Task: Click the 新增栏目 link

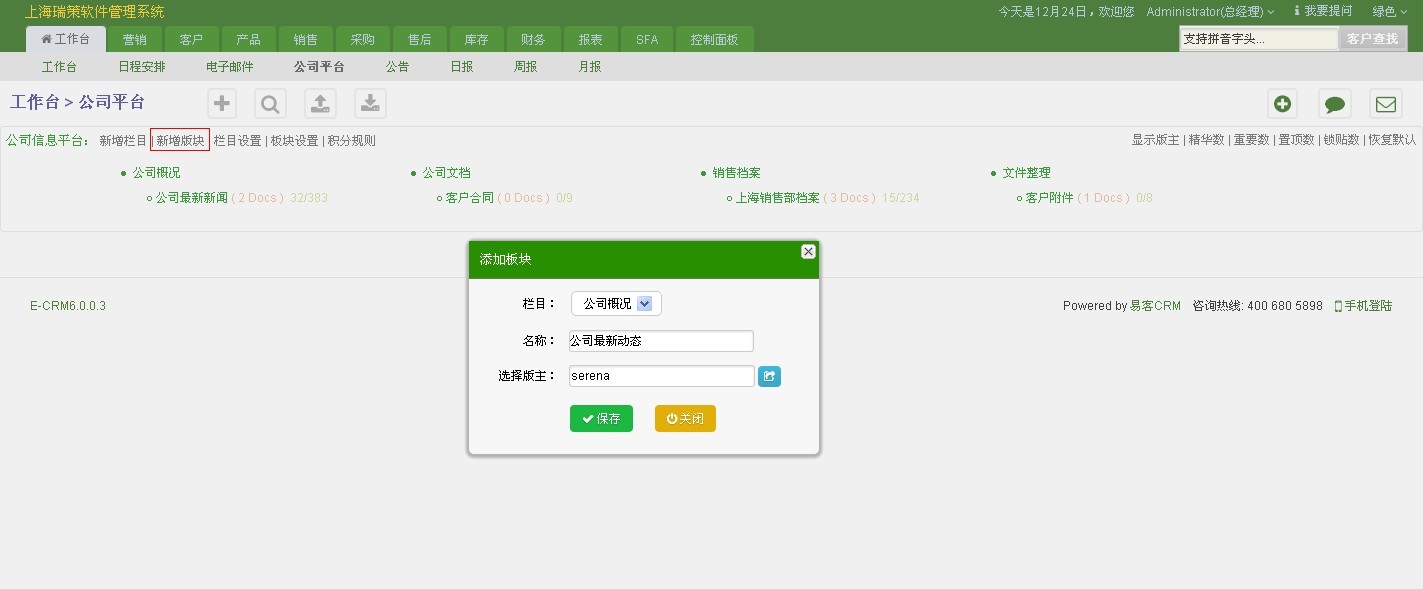Action: click(x=123, y=141)
